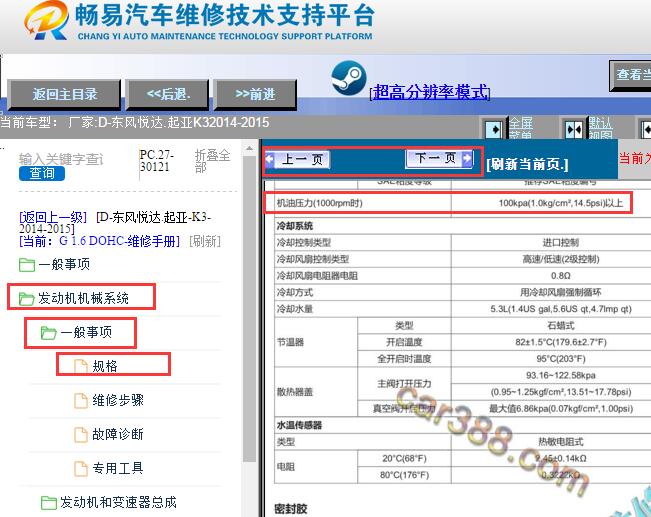Collapse the 发动机机械系统 tree node
The image size is (651, 517).
[83, 298]
